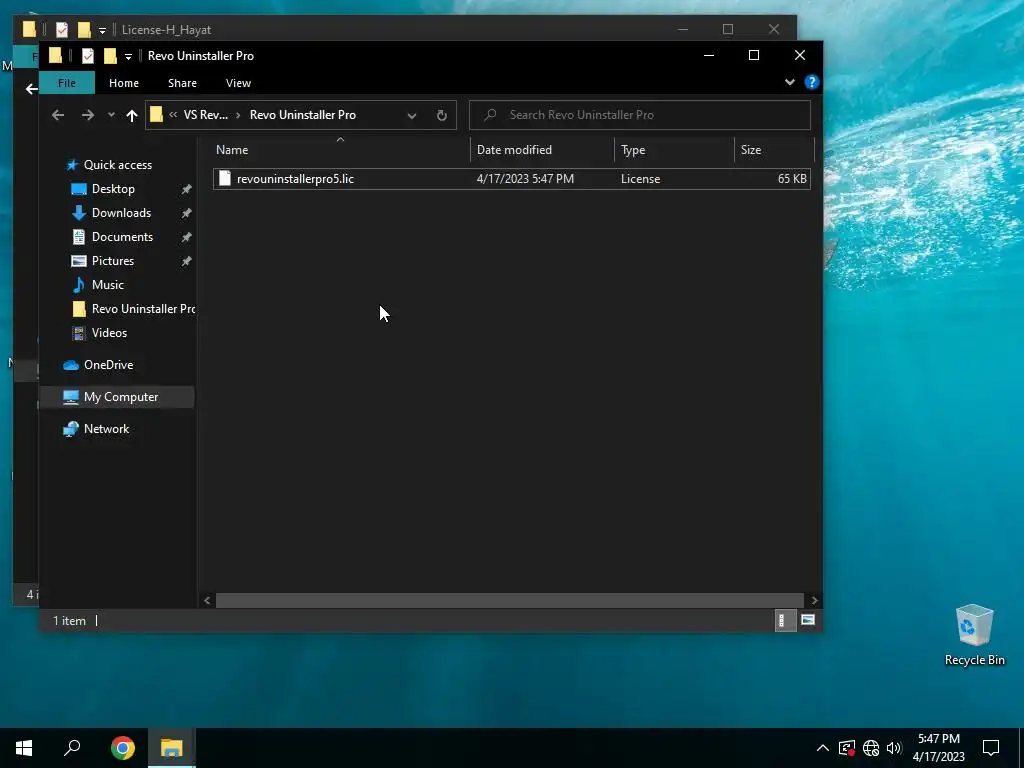Image resolution: width=1024 pixels, height=768 pixels.
Task: Click the VS Rev... breadcrumb segment
Action: pos(206,115)
